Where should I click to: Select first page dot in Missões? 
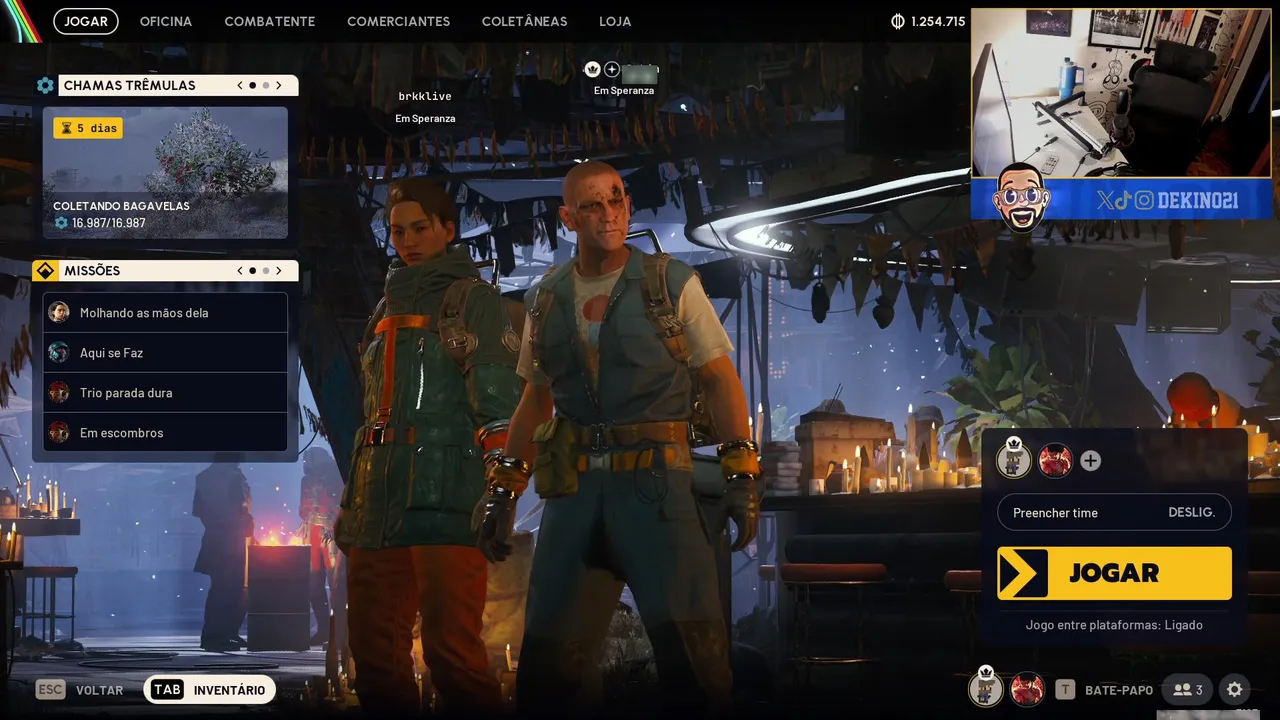point(252,270)
